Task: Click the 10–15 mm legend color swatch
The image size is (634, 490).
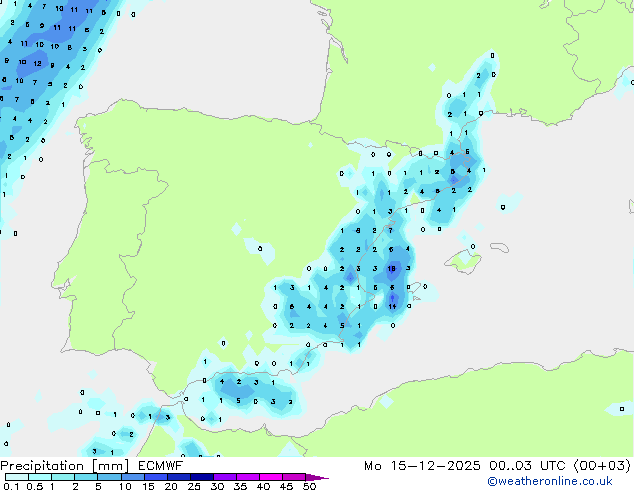Action: pyautogui.click(x=133, y=477)
